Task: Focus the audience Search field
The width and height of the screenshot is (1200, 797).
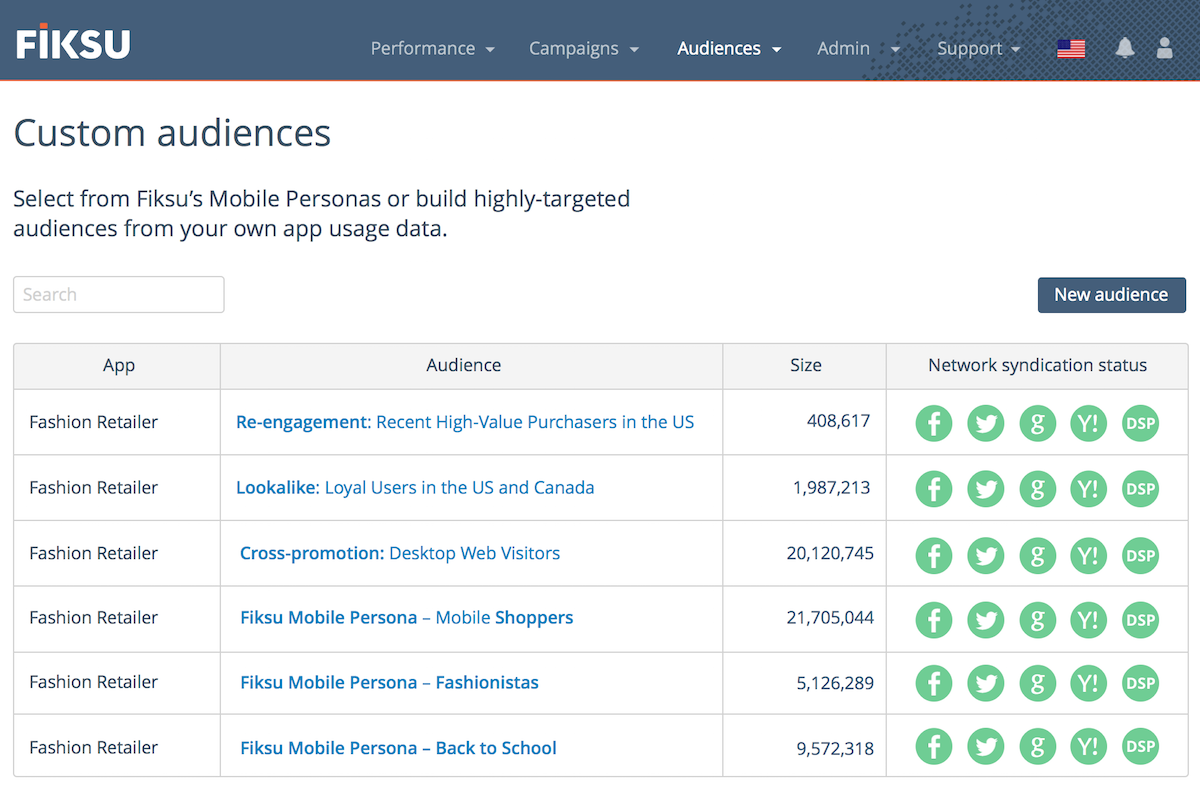Action: pyautogui.click(x=119, y=294)
